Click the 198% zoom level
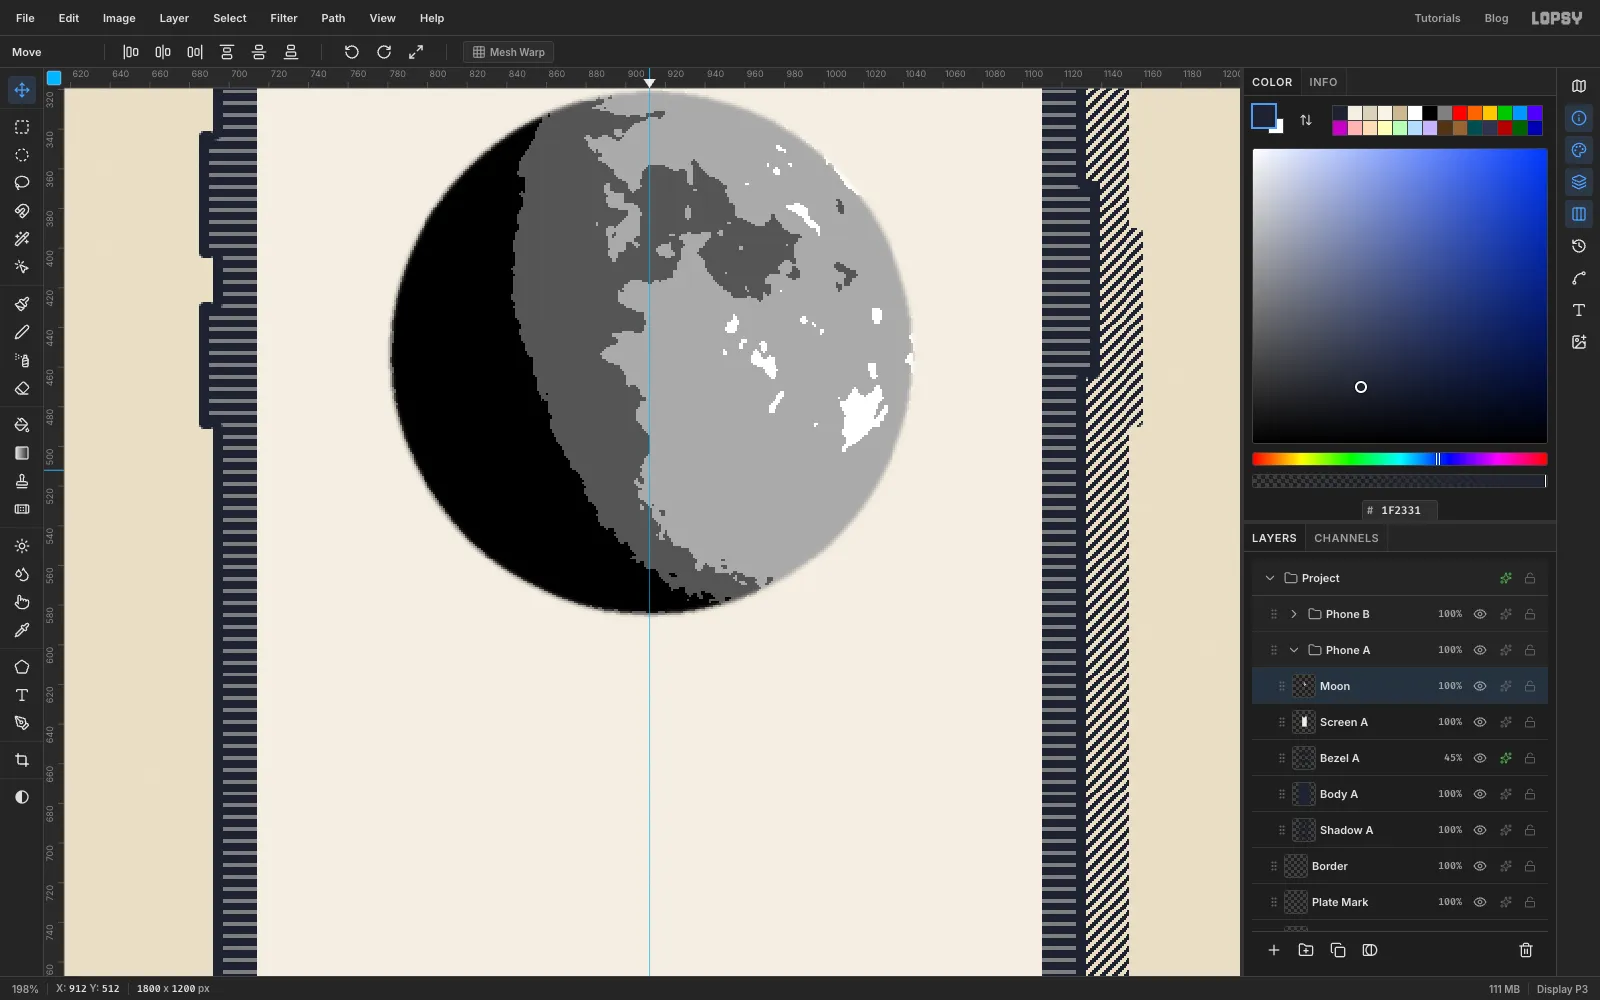Screen dimensions: 1600x1000 point(25,989)
